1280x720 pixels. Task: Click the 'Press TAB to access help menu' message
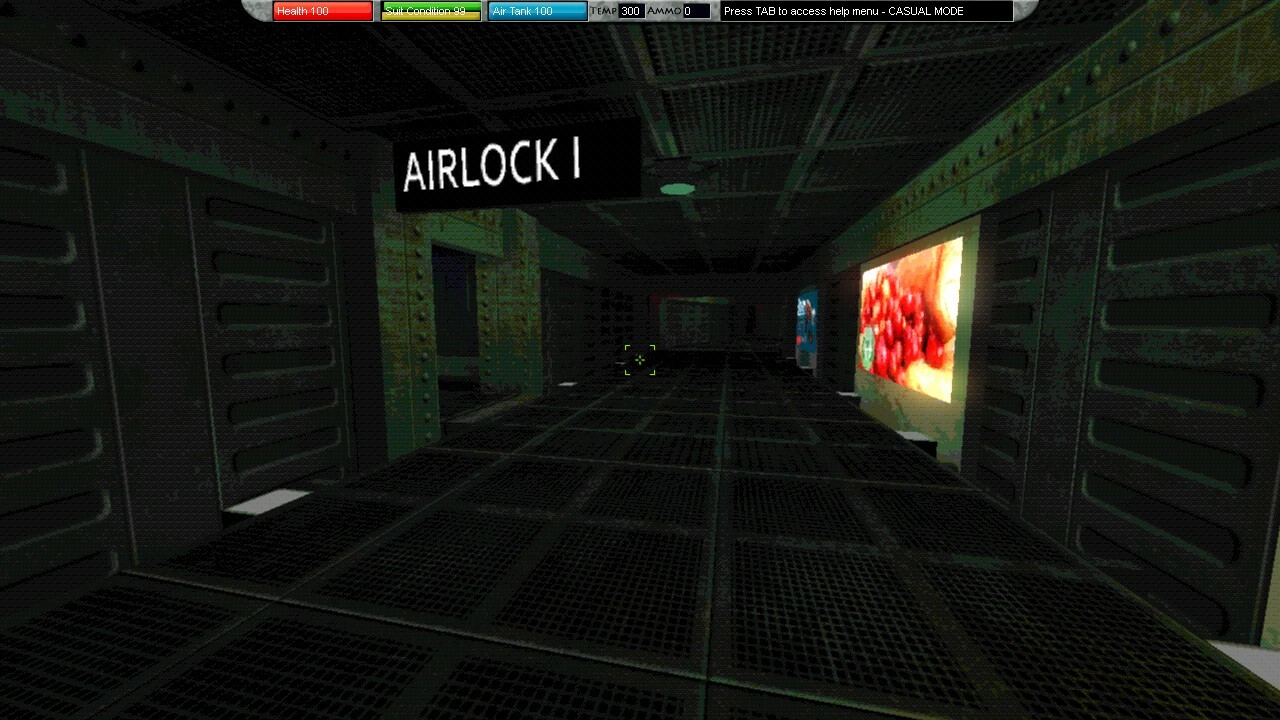[866, 11]
